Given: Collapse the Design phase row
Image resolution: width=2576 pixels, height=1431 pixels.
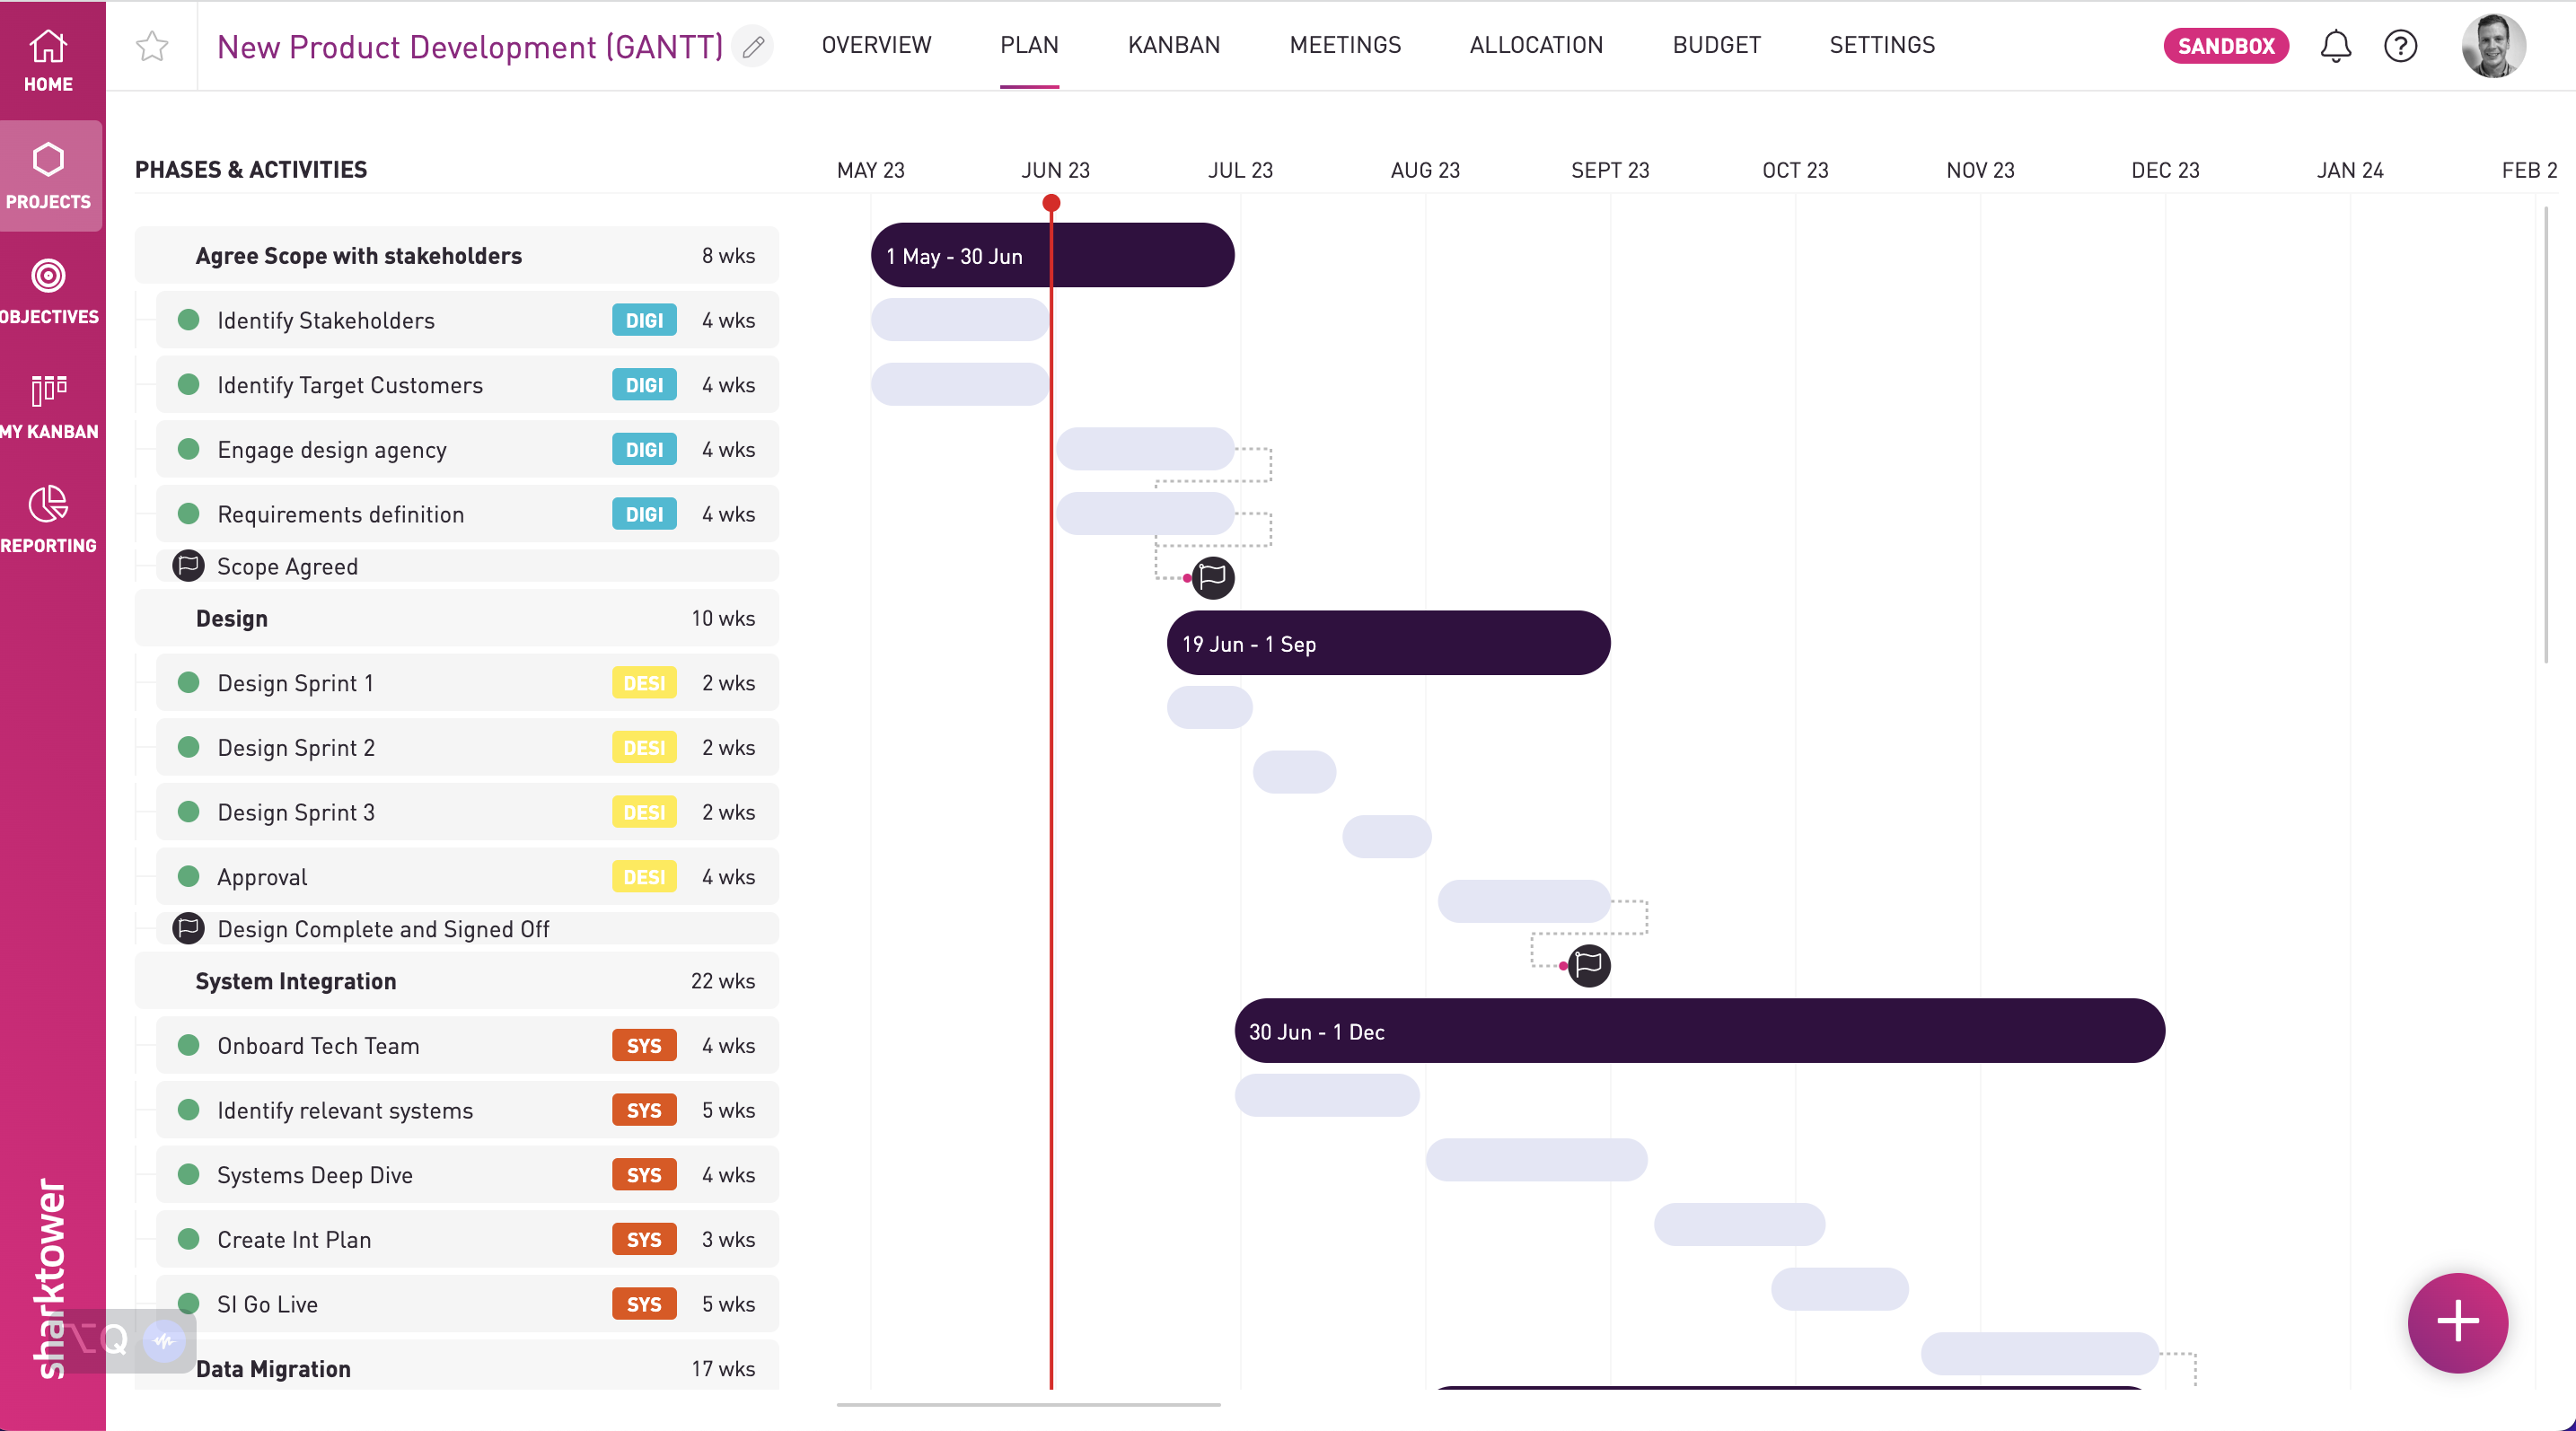Looking at the screenshot, I should [232, 618].
